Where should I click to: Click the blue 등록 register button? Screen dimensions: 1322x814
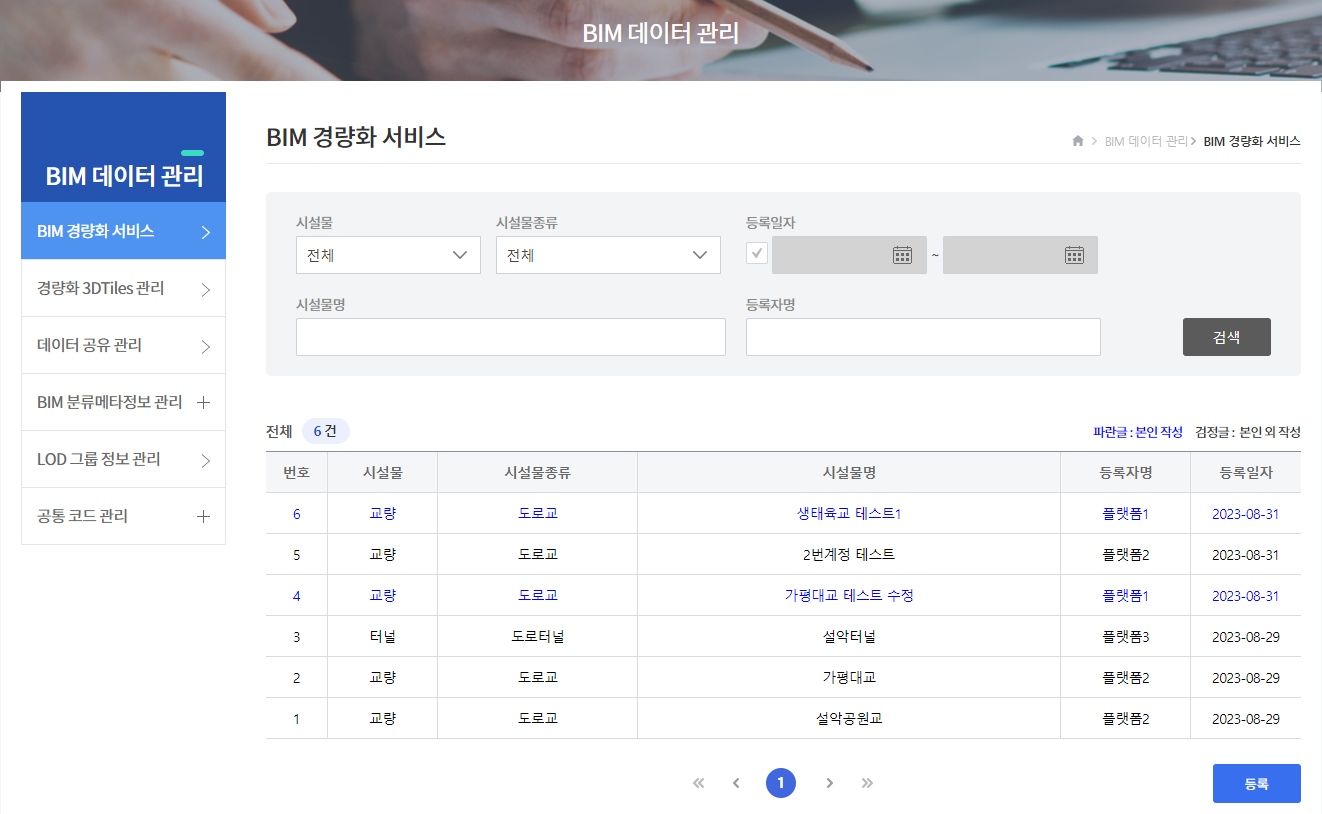pos(1256,784)
